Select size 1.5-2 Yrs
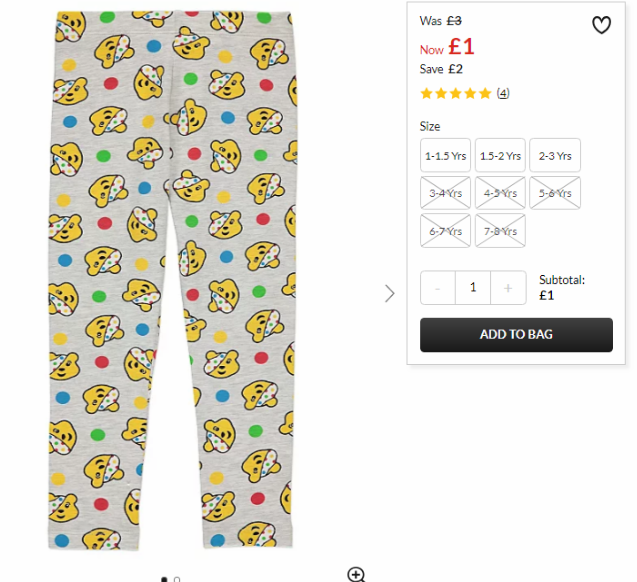This screenshot has height=582, width=637. click(500, 156)
